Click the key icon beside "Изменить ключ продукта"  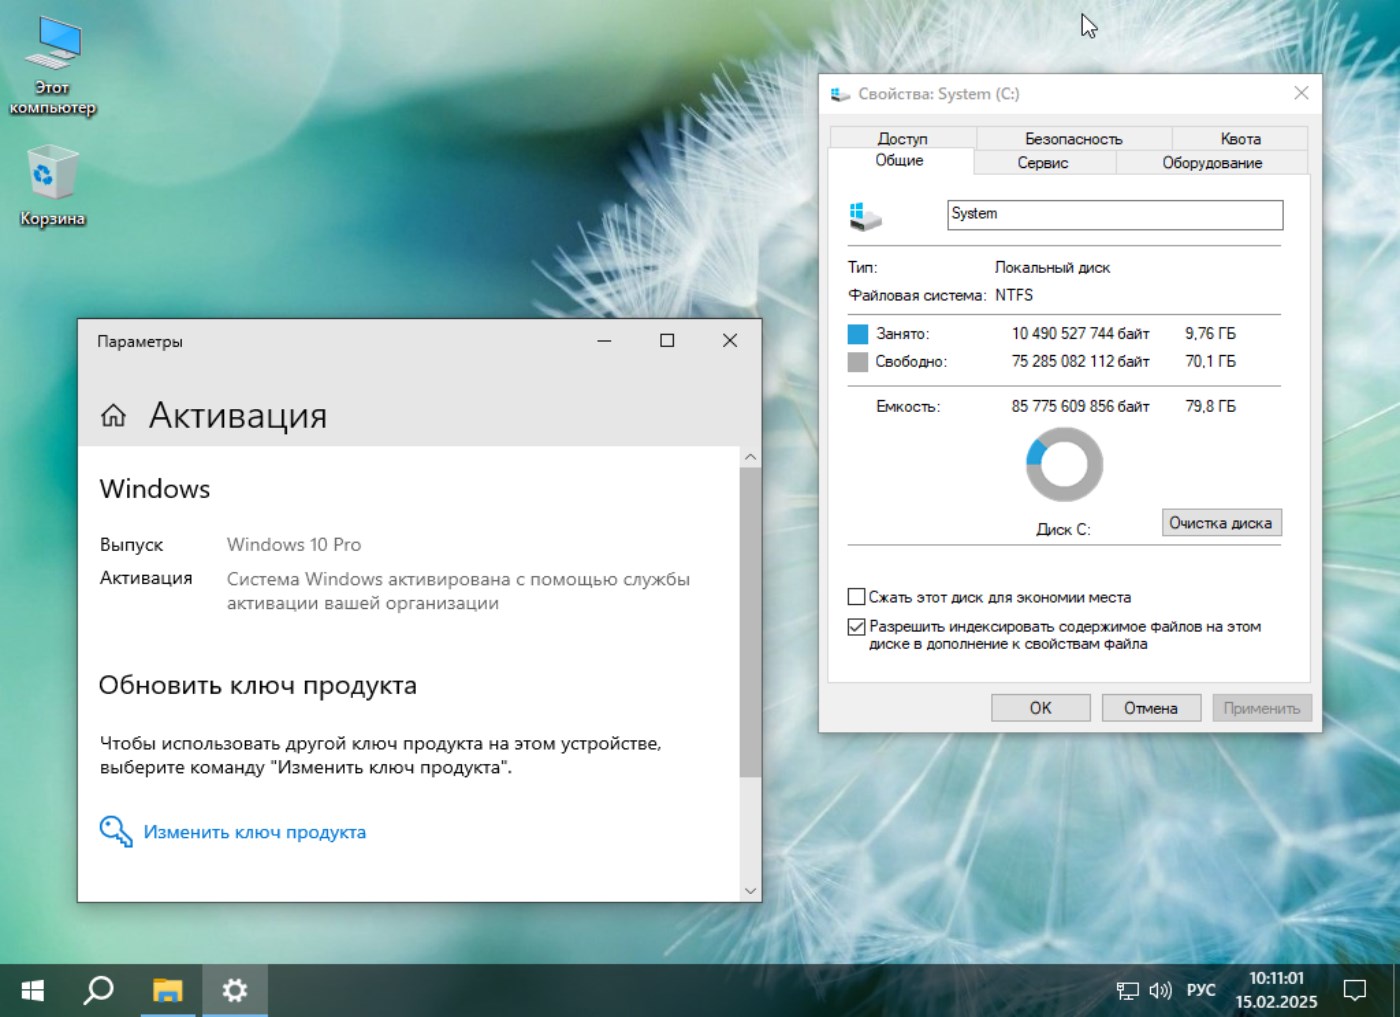(116, 832)
